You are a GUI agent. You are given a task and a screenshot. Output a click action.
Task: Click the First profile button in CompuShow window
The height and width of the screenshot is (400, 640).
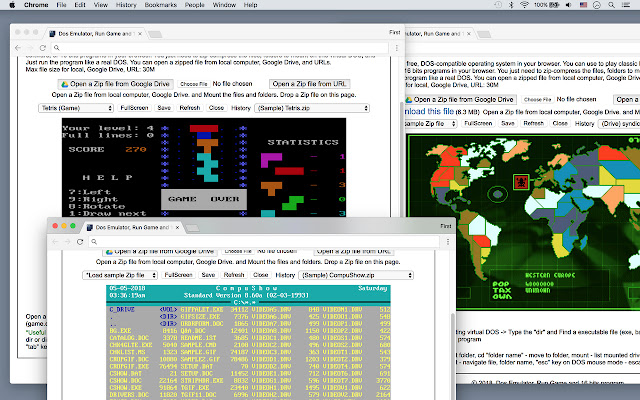click(x=446, y=226)
